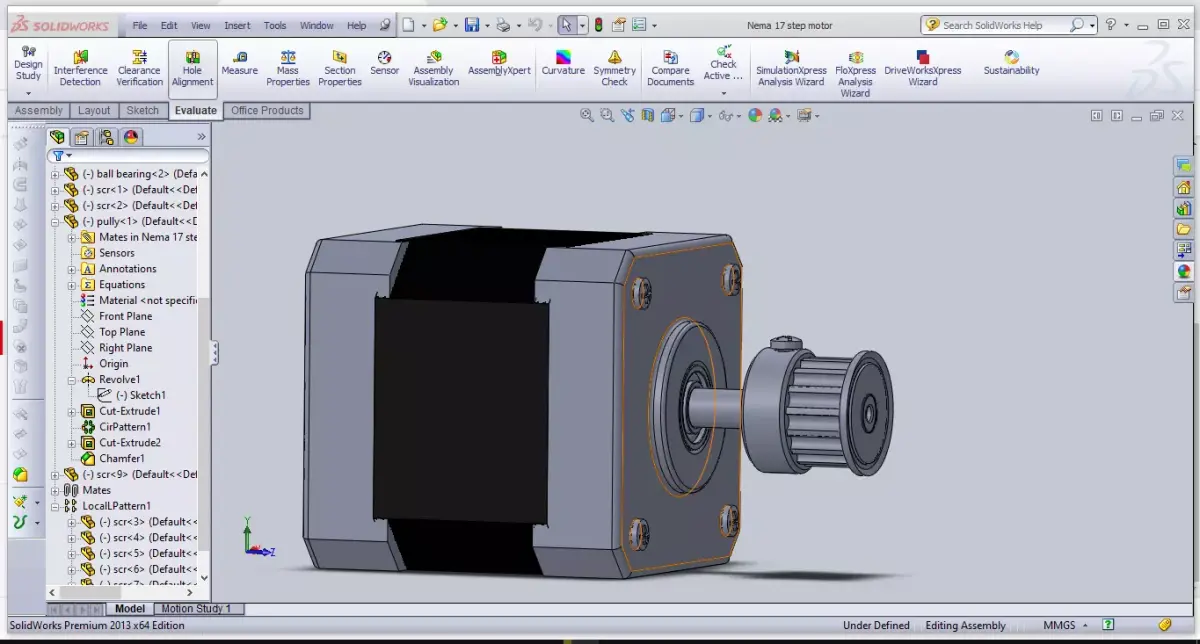The image size is (1200, 644).
Task: Click the Rebuild traffic light icon
Action: click(598, 25)
